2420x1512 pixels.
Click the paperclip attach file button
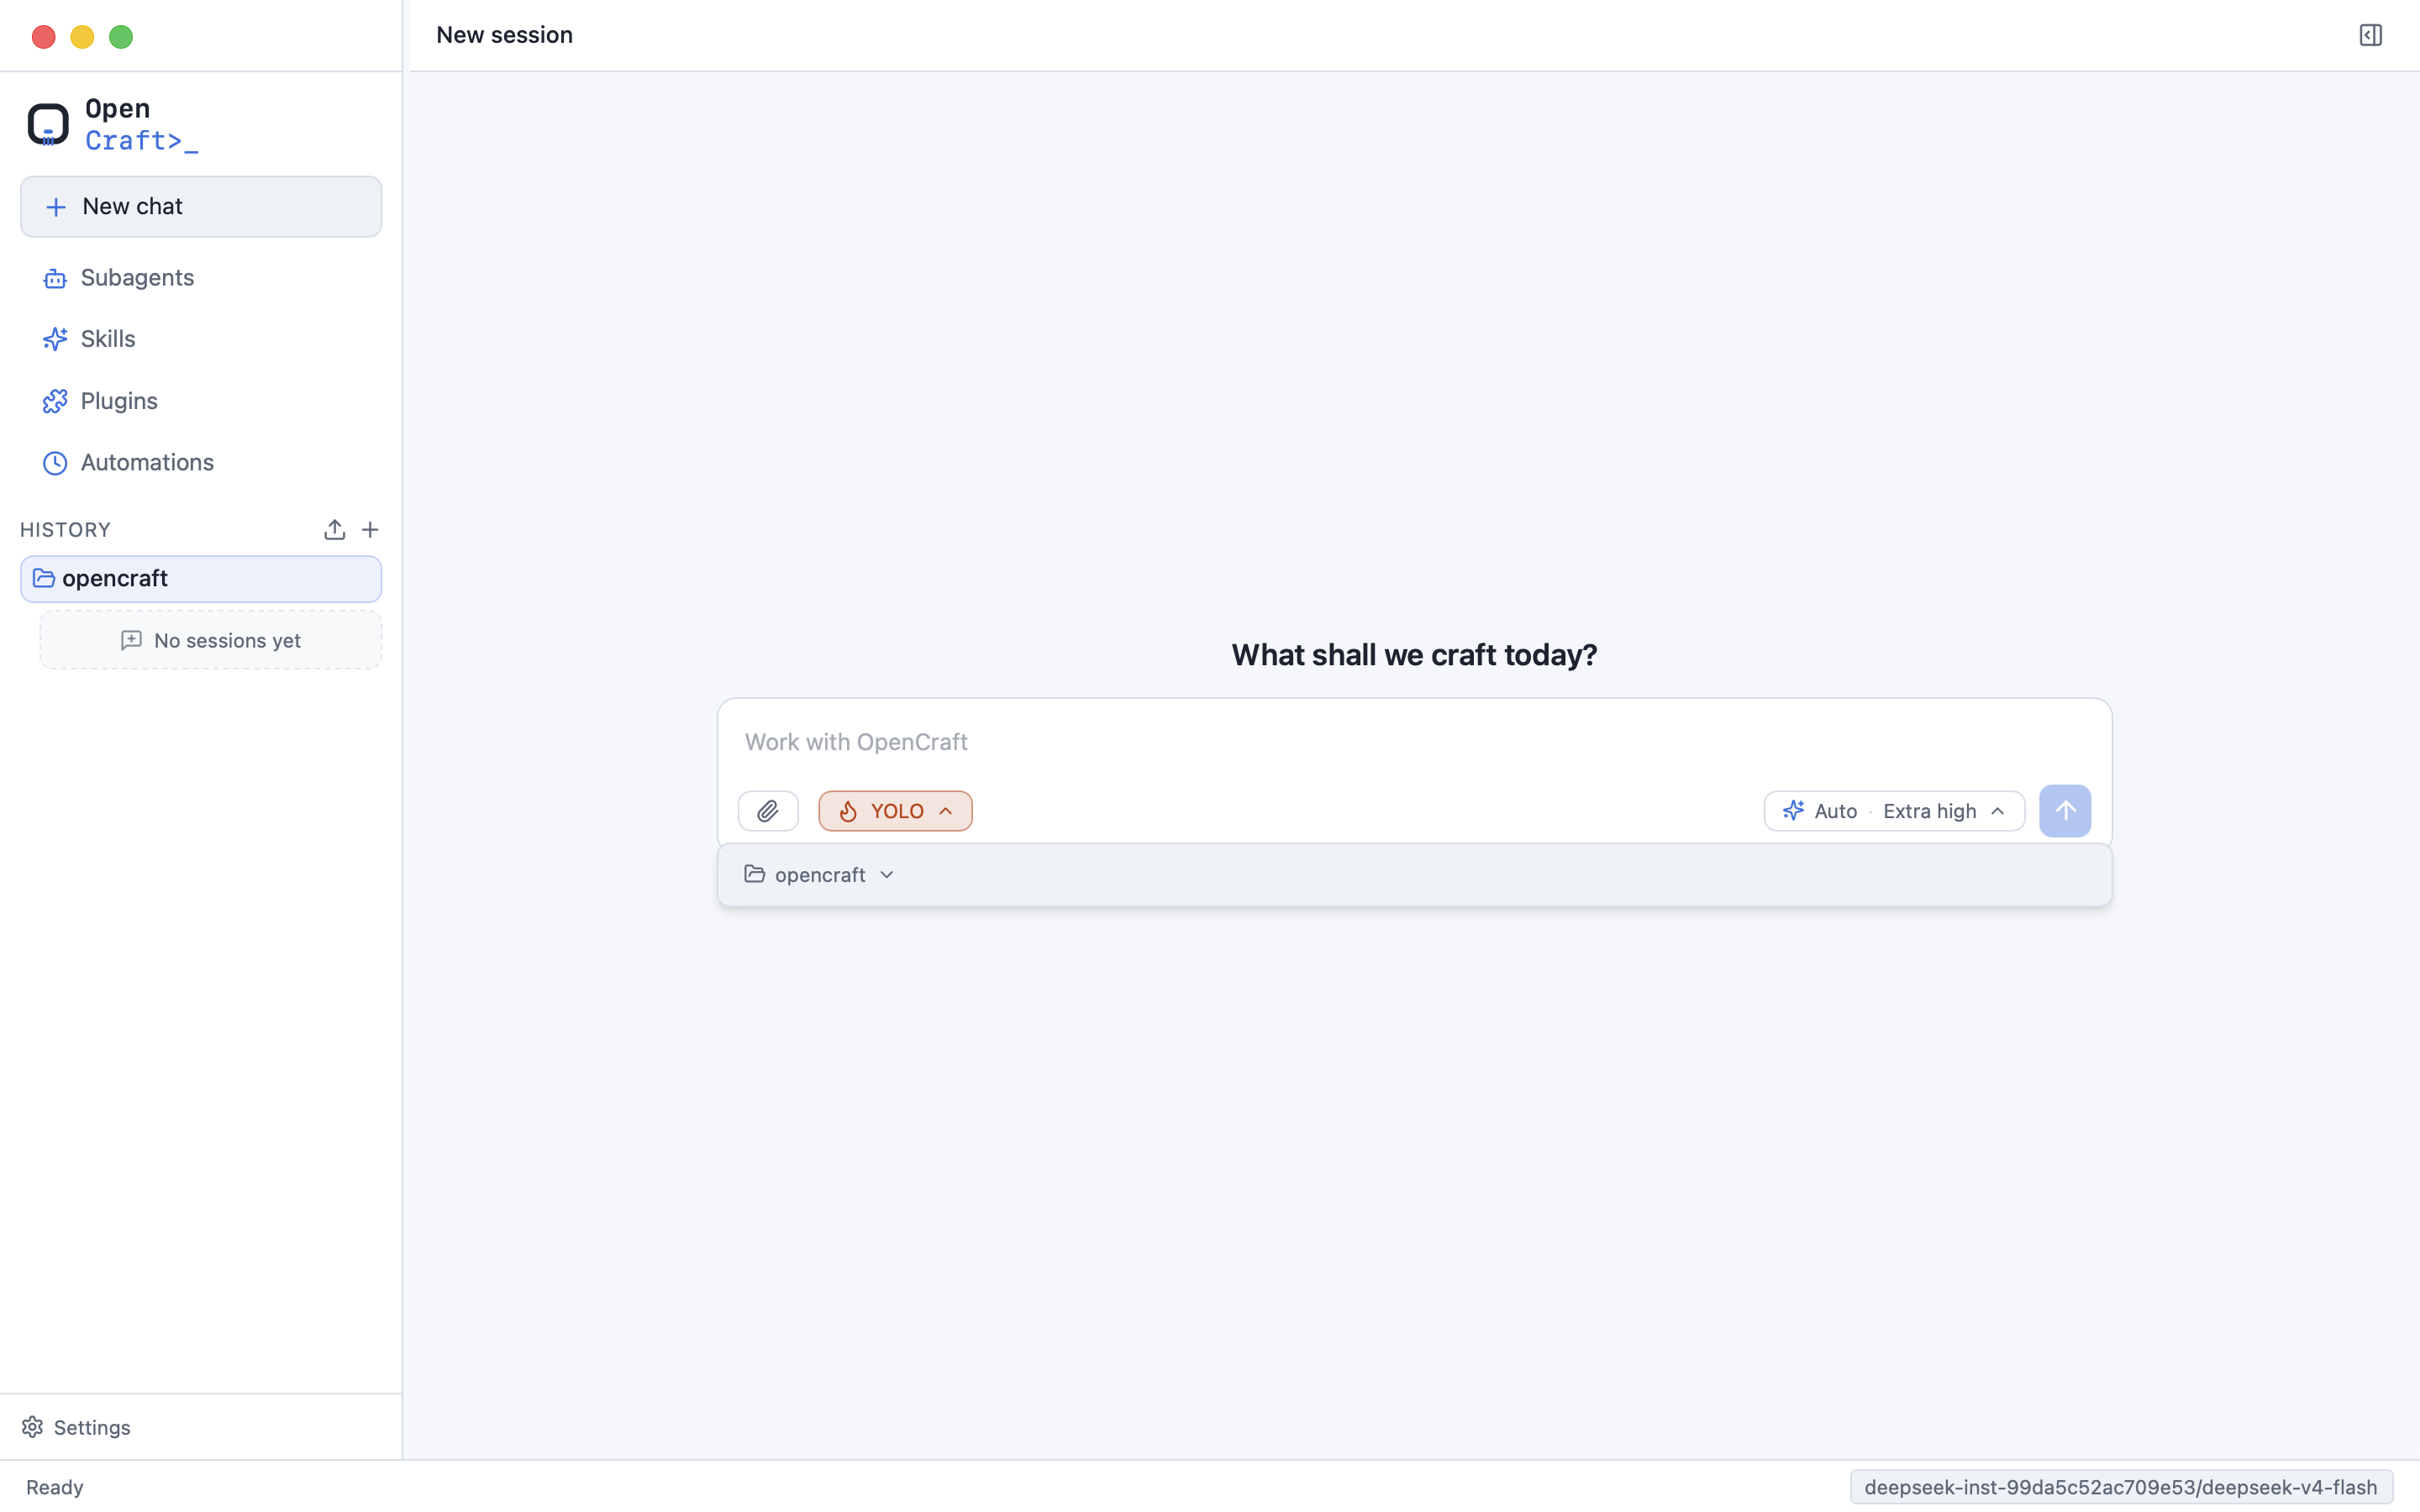(768, 811)
